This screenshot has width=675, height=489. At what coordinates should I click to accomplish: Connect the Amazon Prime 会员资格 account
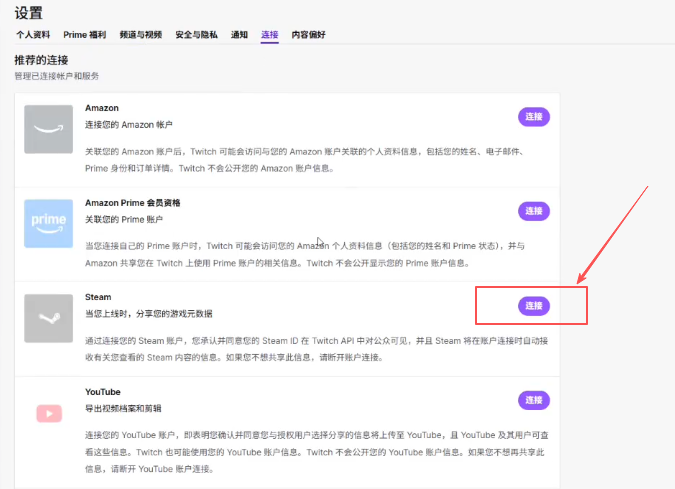pyautogui.click(x=533, y=211)
